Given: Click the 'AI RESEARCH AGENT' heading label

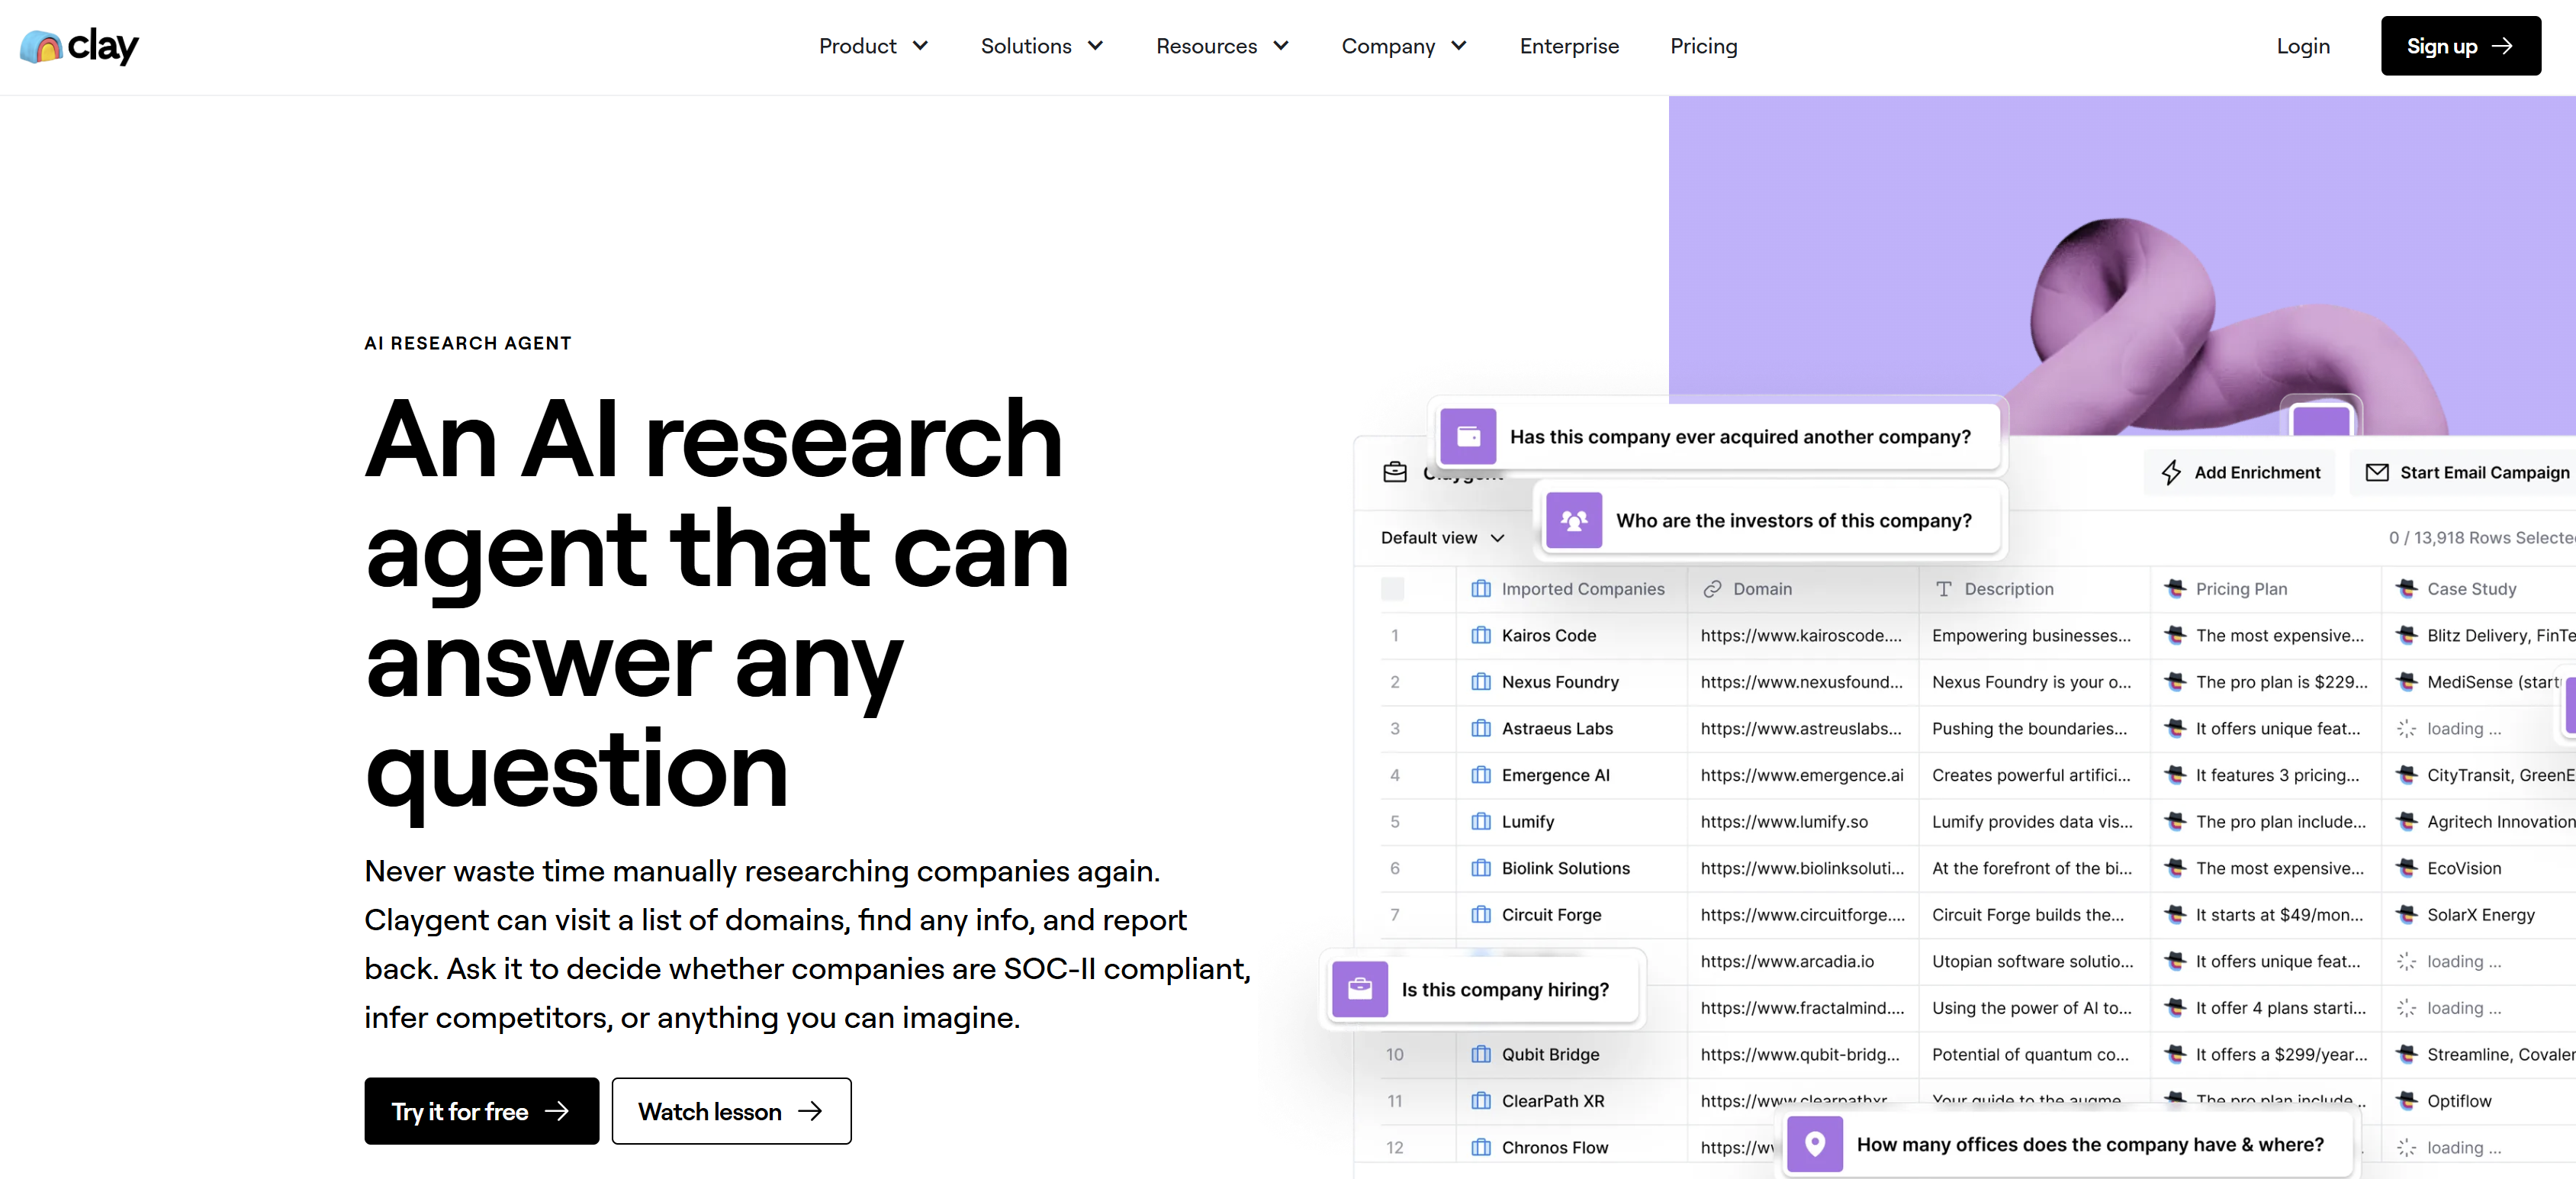Looking at the screenshot, I should (x=468, y=343).
